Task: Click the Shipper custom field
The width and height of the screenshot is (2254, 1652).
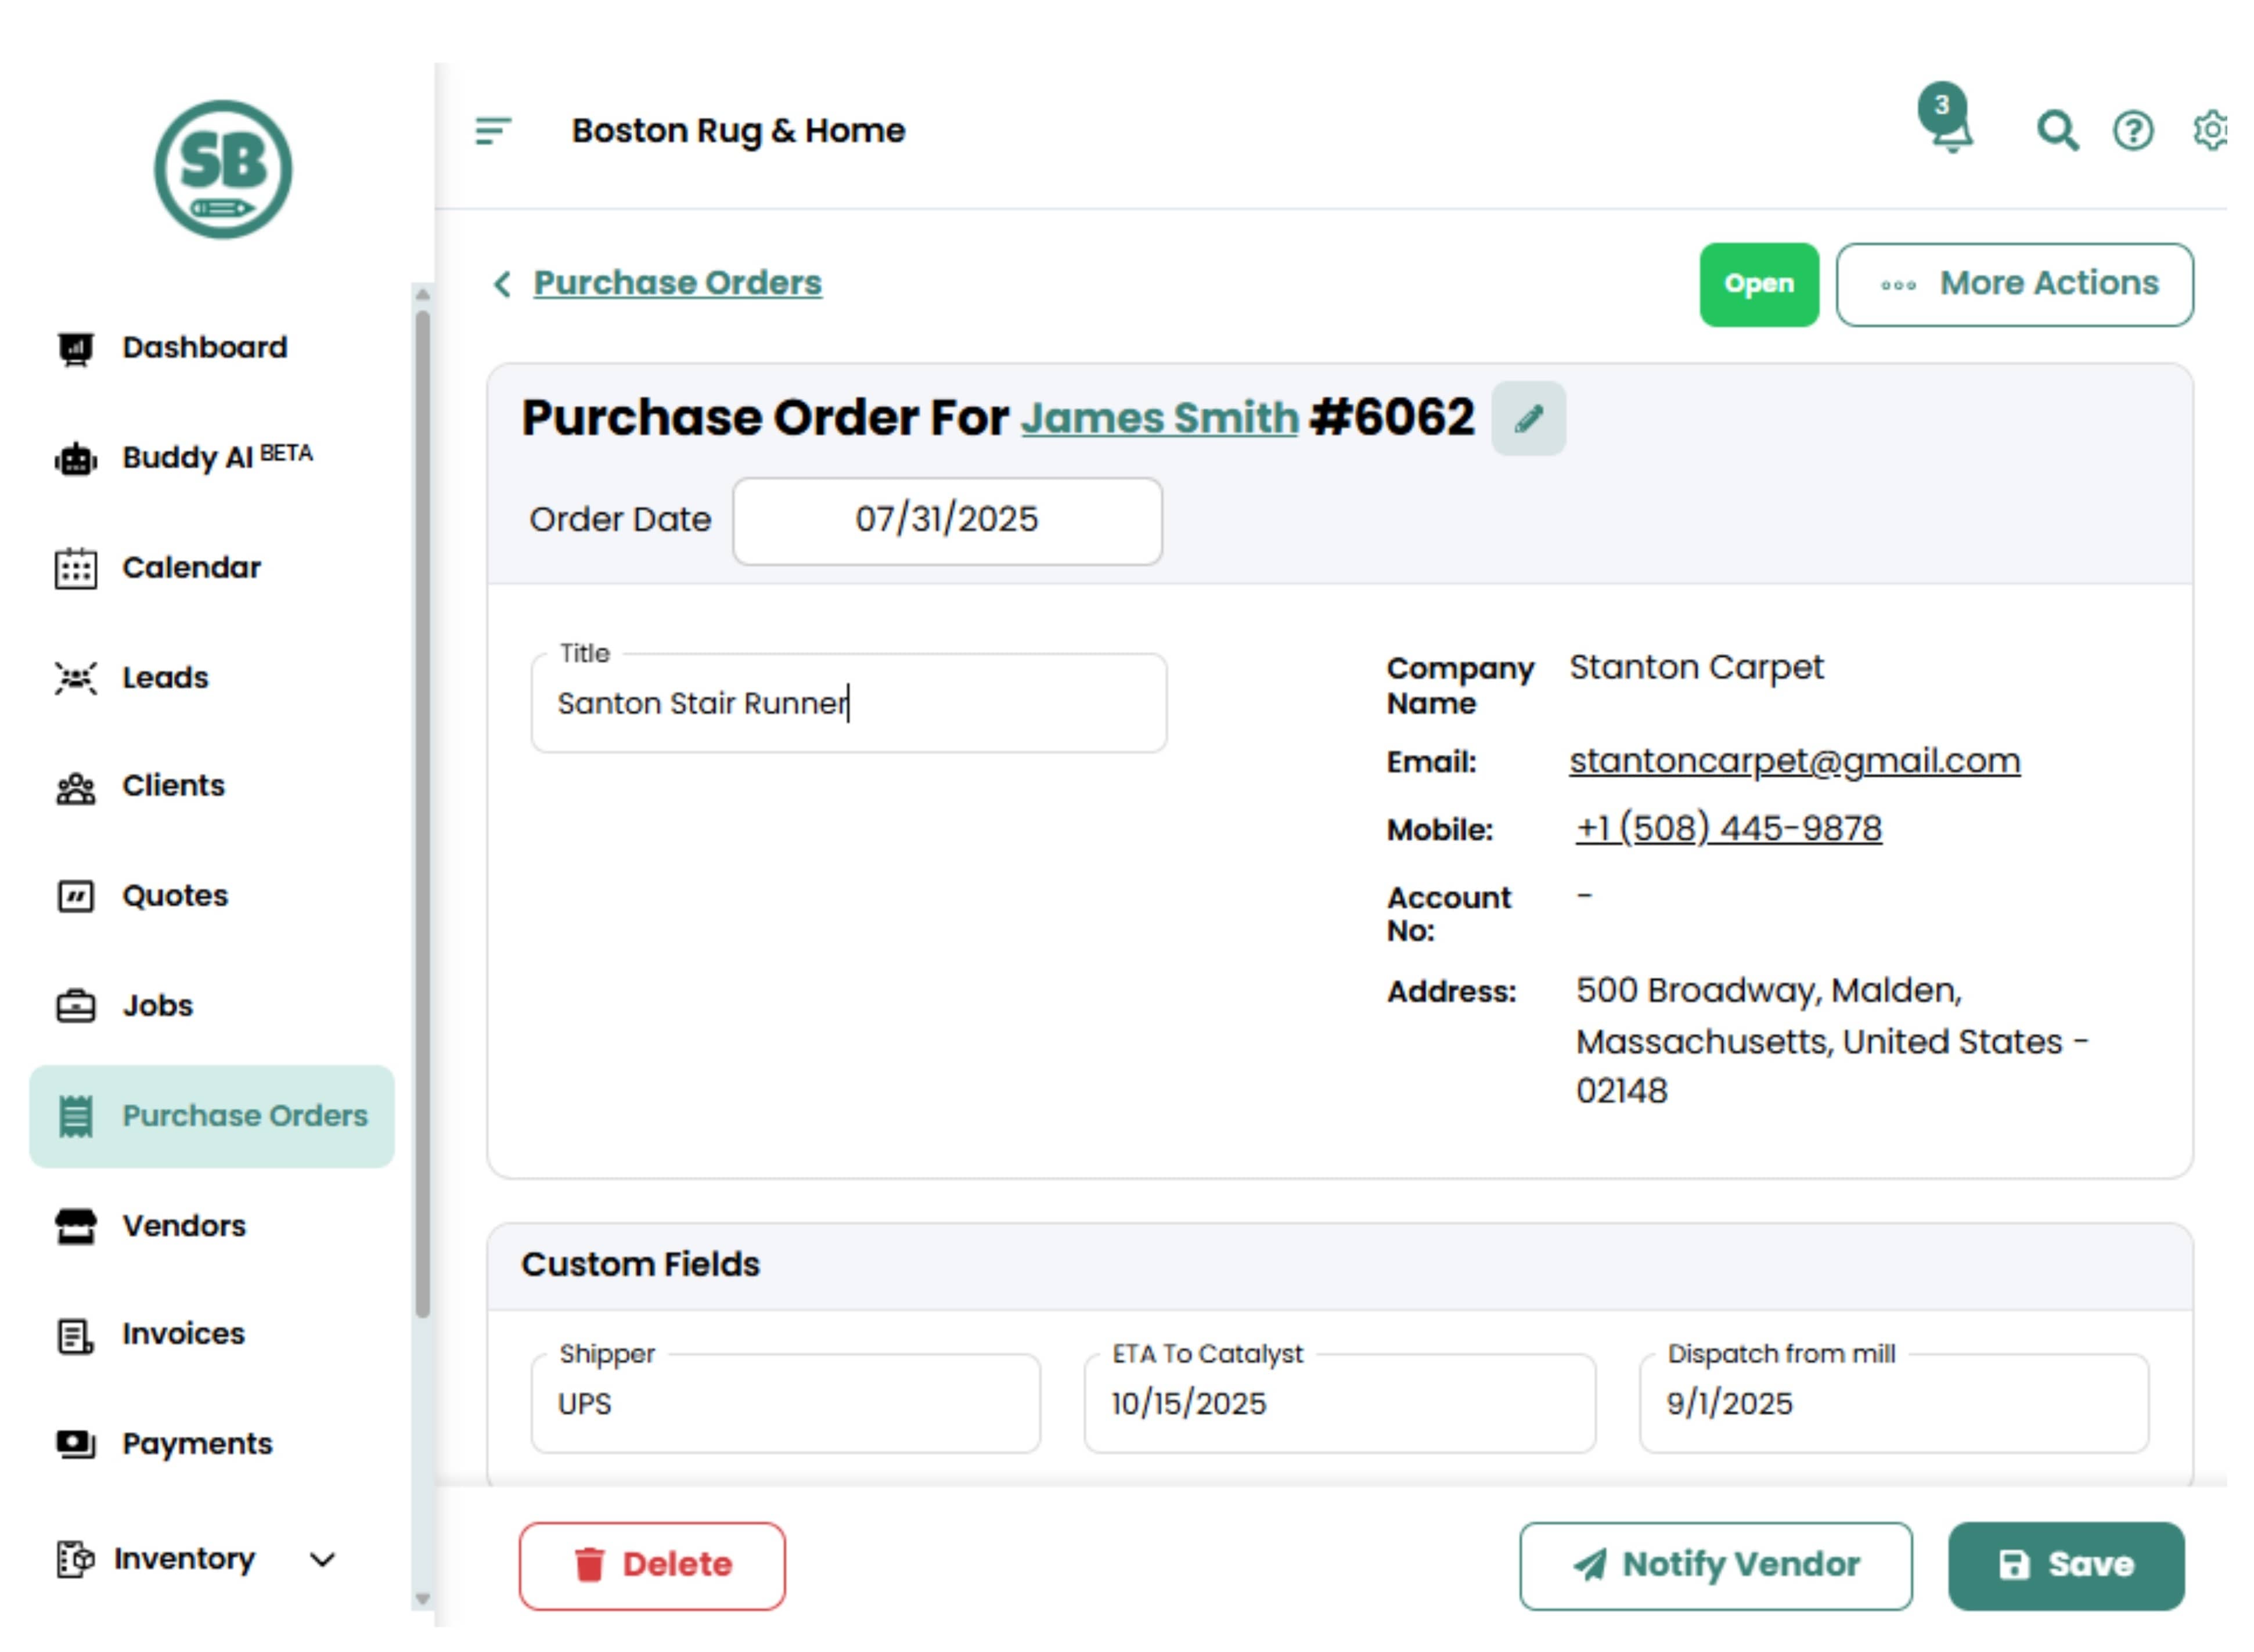Action: [785, 1404]
